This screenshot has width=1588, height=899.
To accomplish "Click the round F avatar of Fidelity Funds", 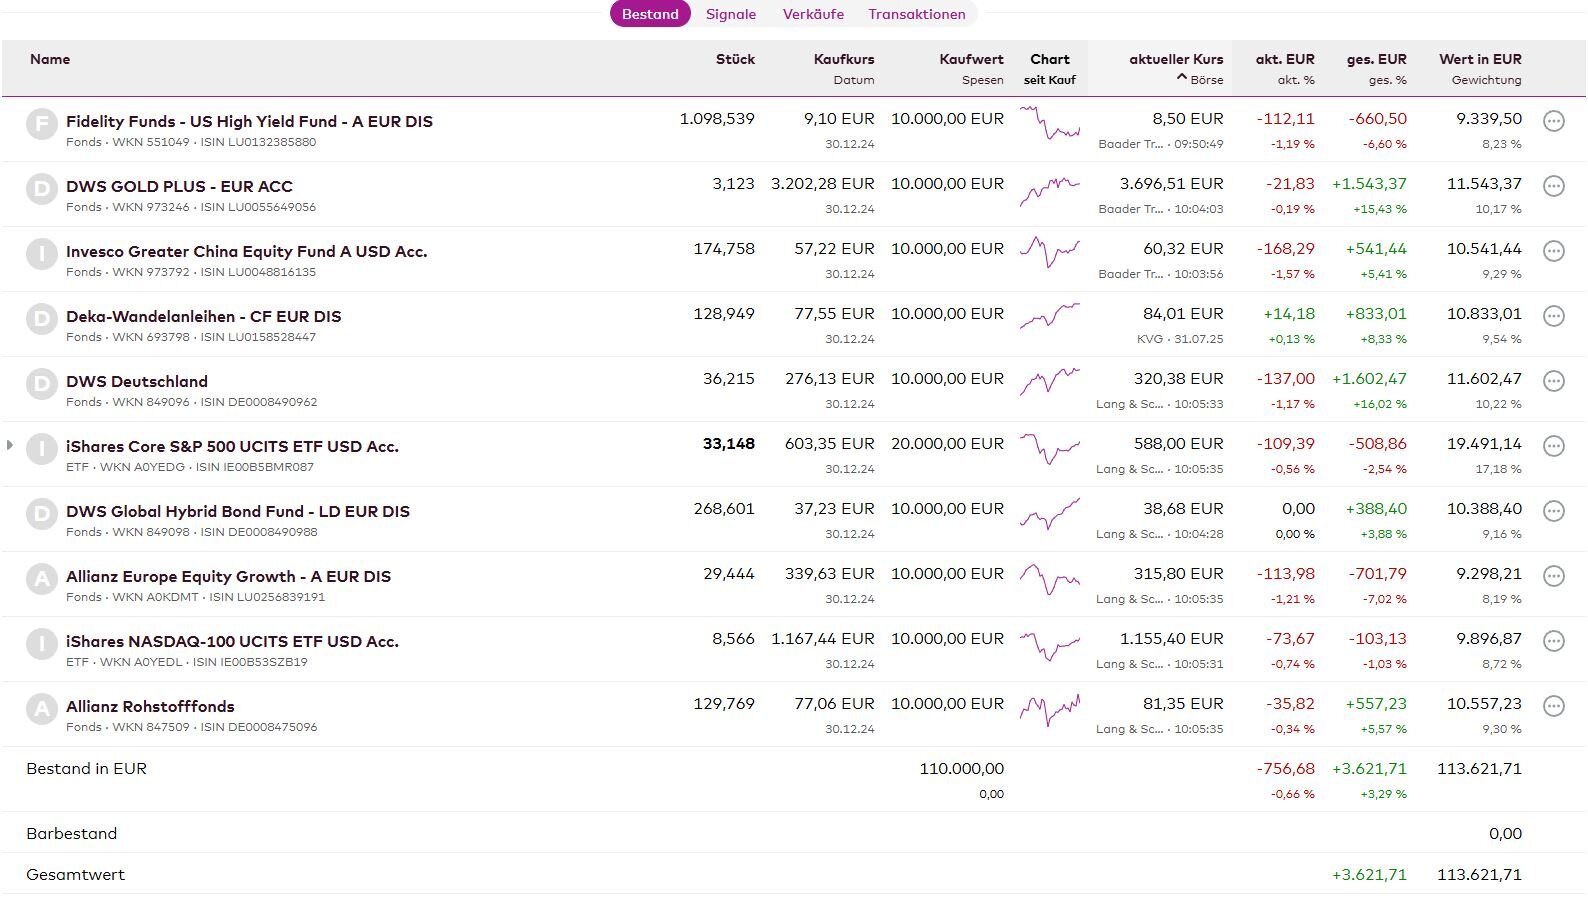I will point(41,124).
